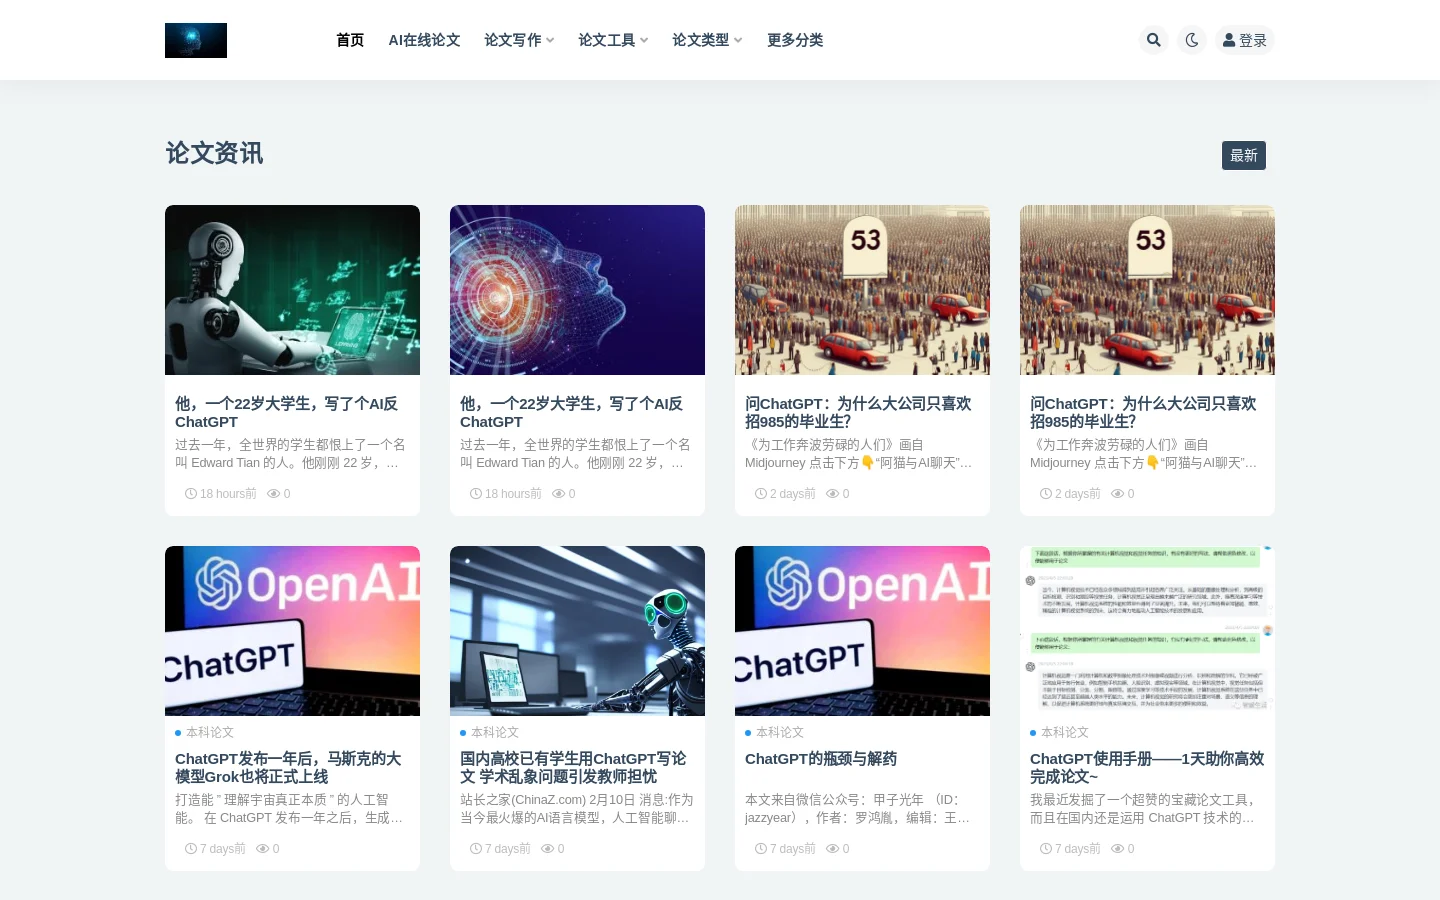This screenshot has width=1440, height=900.
Task: Click the site logo in the header
Action: 196,40
